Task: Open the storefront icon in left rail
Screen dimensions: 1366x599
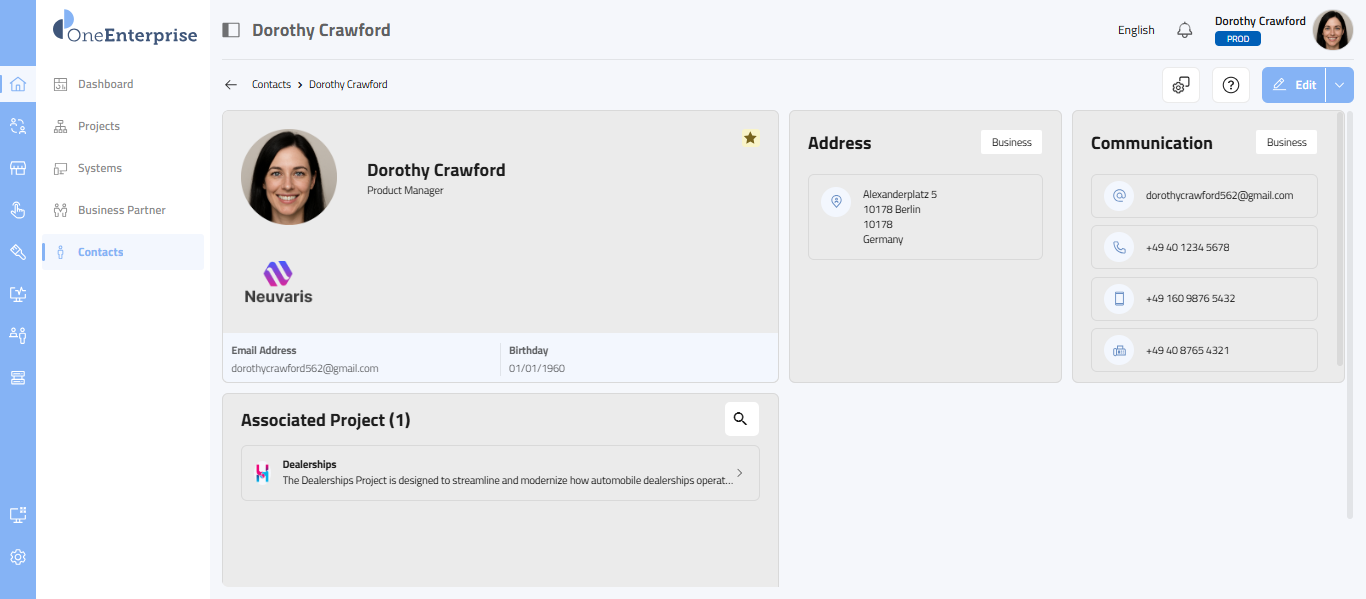Action: click(18, 168)
